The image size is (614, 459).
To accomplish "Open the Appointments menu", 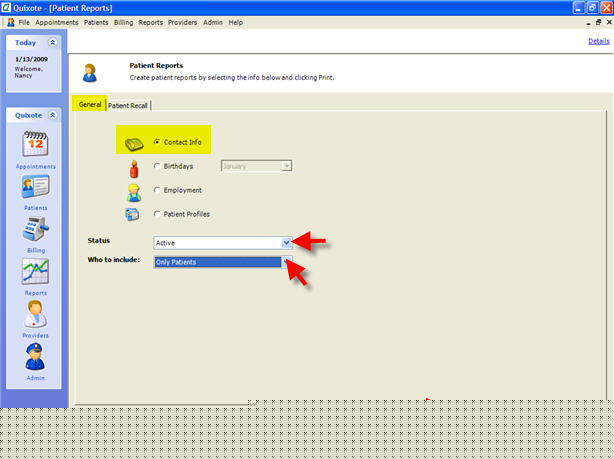I will pyautogui.click(x=57, y=22).
